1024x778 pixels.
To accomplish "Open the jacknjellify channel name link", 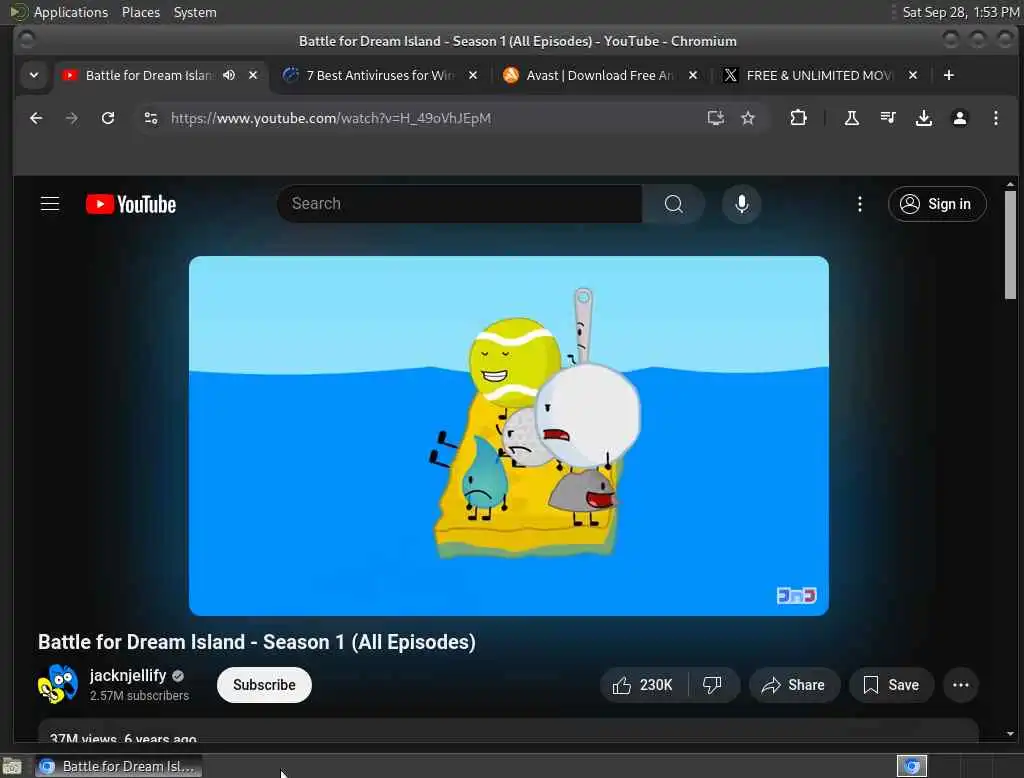I will point(128,675).
